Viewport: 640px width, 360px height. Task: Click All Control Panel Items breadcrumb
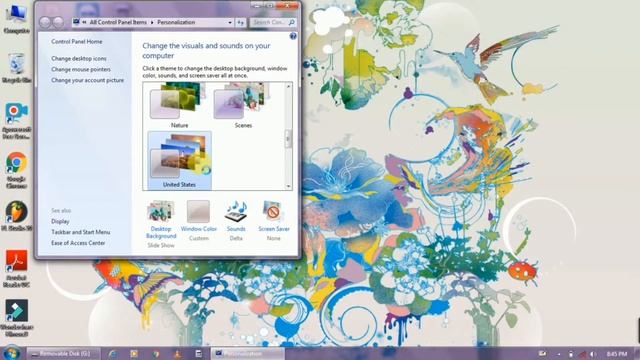118,22
